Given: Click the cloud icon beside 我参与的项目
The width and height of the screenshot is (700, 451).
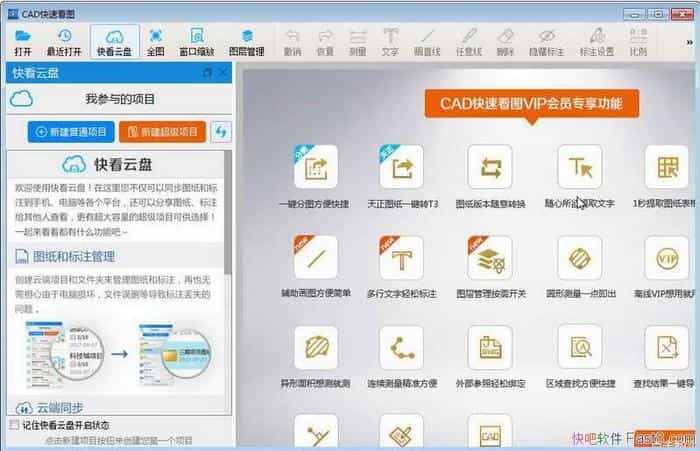Looking at the screenshot, I should [21, 98].
